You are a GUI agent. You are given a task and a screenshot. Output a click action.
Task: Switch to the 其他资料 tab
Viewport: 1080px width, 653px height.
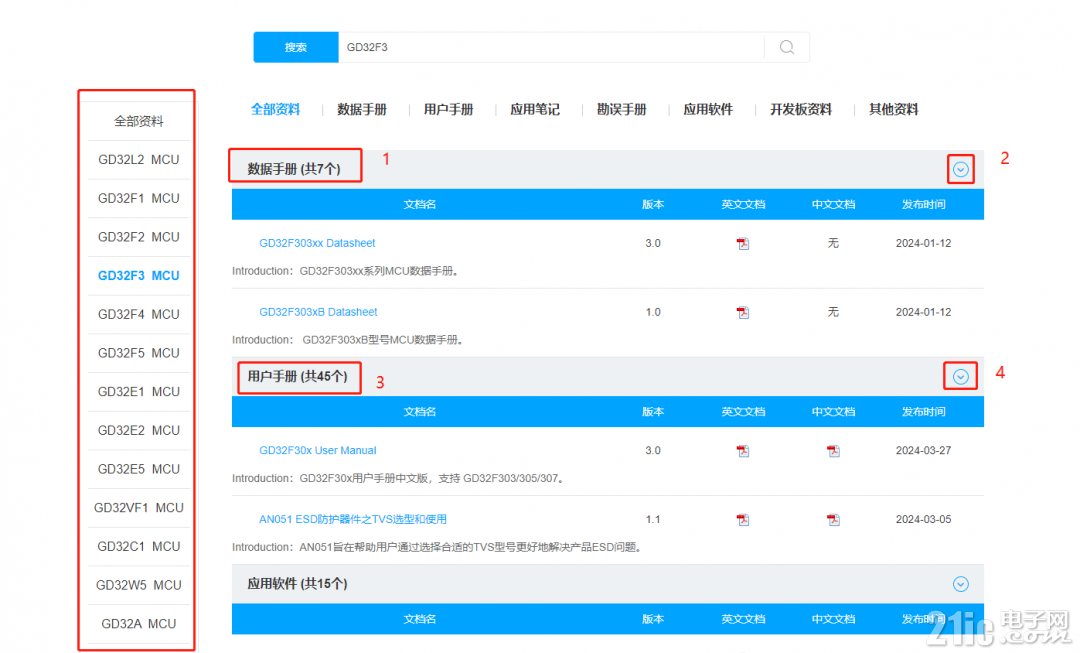(893, 110)
